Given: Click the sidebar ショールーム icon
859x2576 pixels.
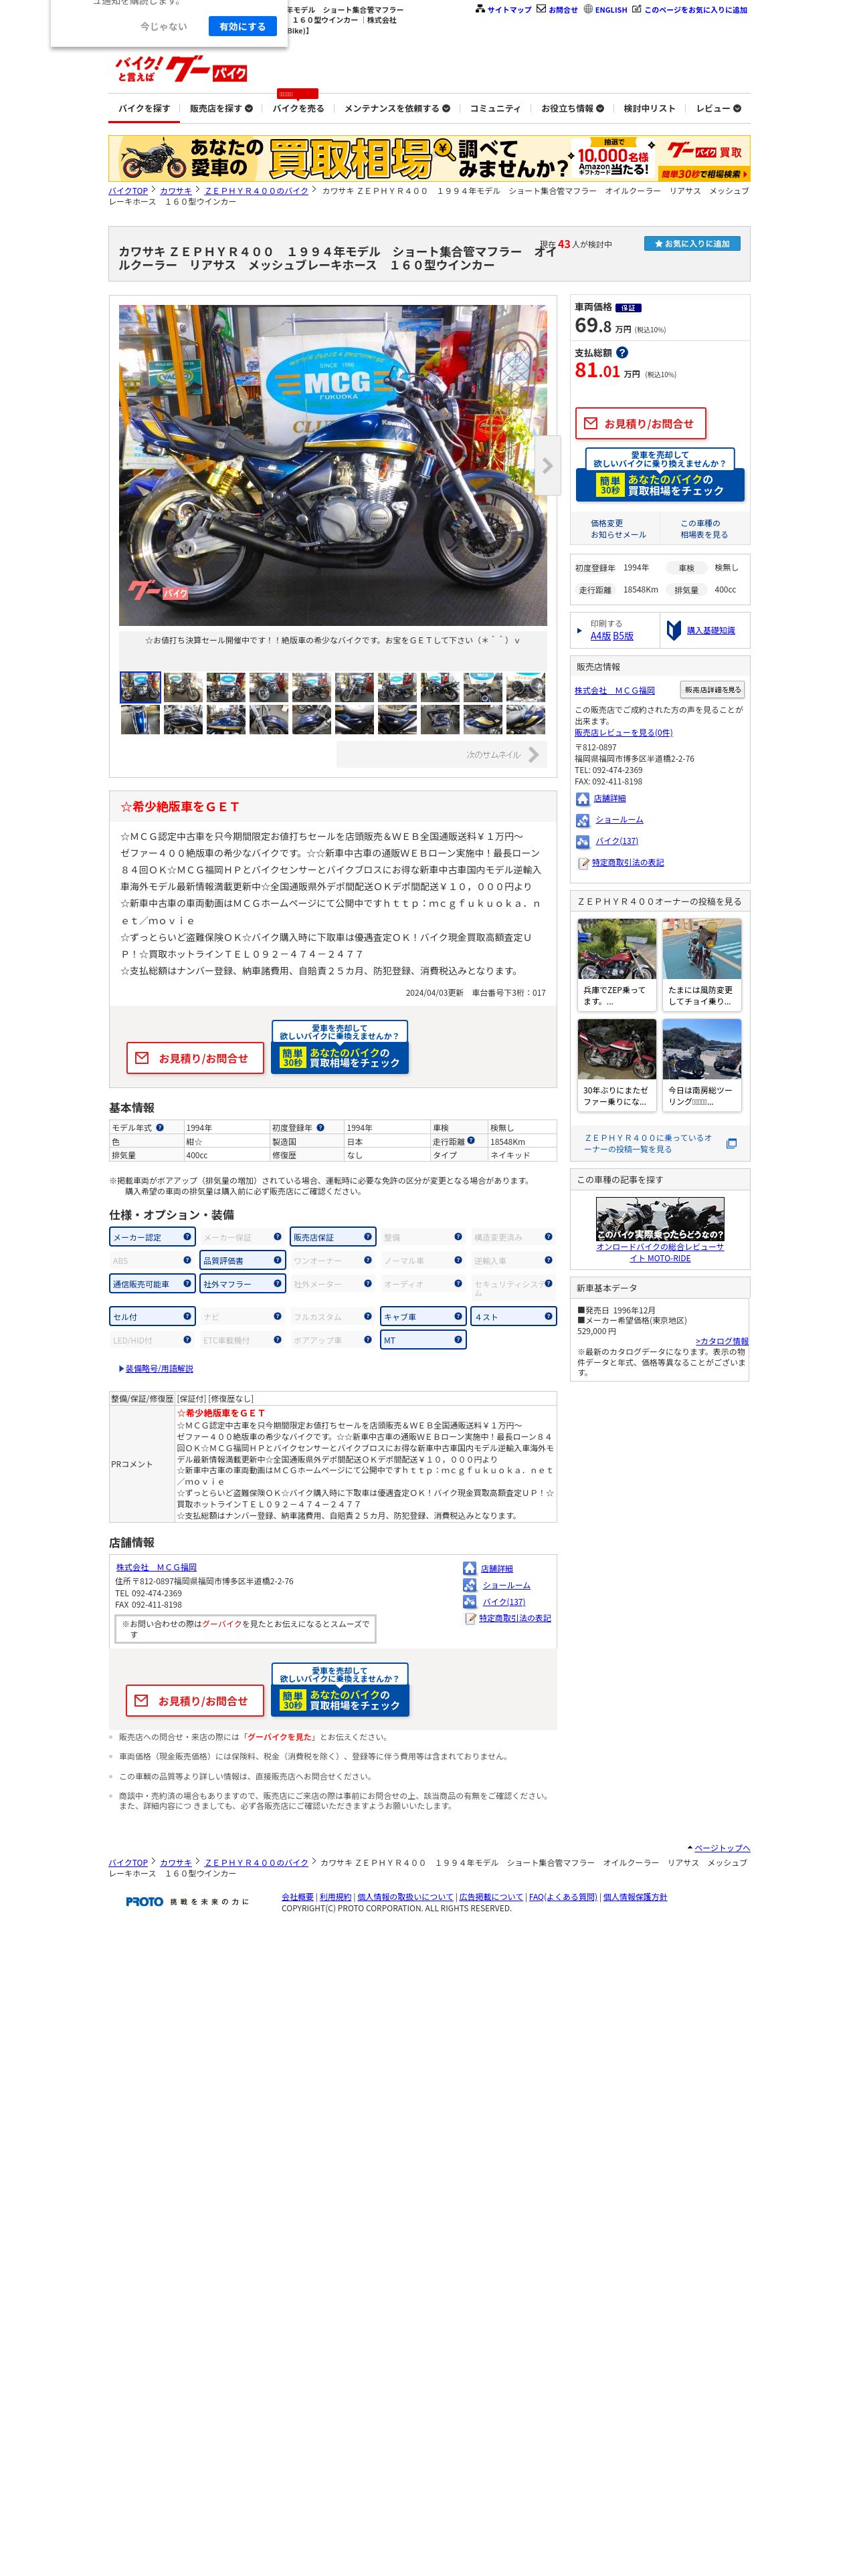Looking at the screenshot, I should [582, 820].
